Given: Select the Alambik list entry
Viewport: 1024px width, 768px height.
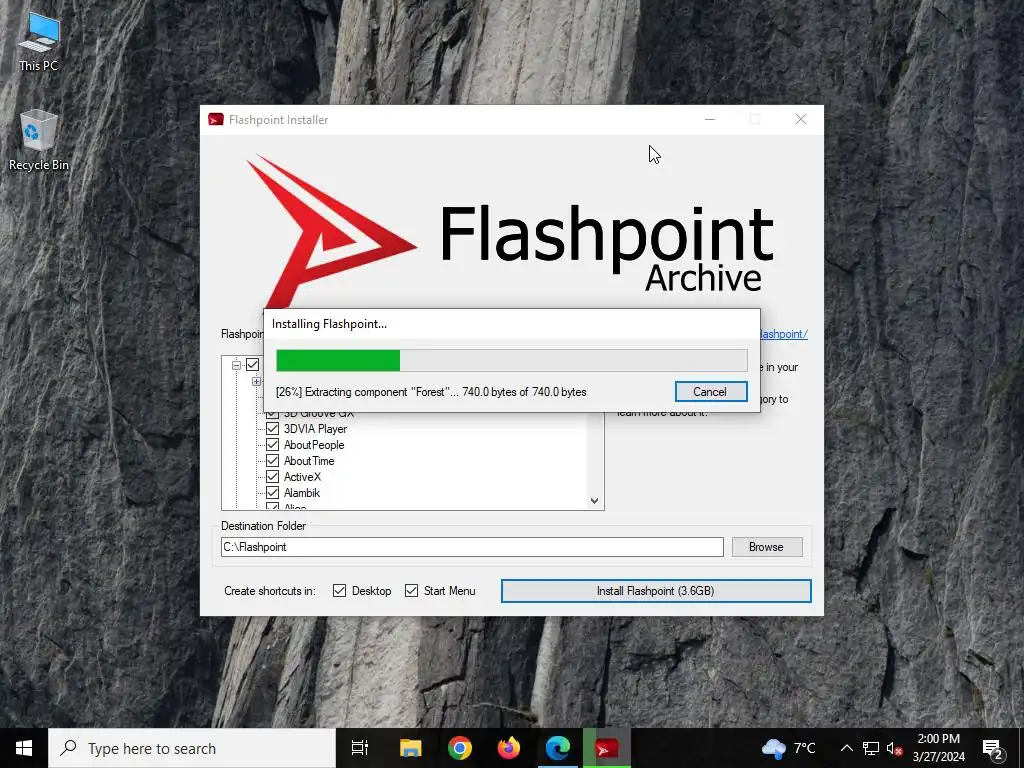Looking at the screenshot, I should 302,493.
